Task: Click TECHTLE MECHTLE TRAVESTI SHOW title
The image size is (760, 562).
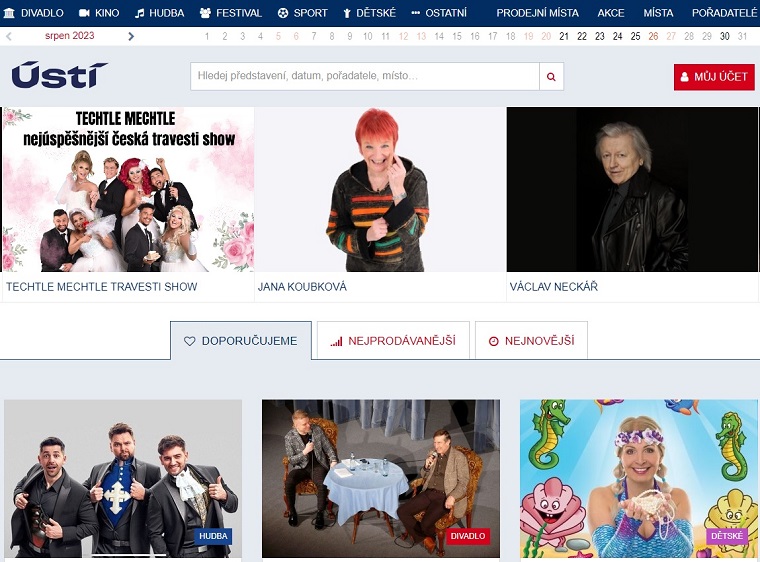Action: (x=102, y=287)
